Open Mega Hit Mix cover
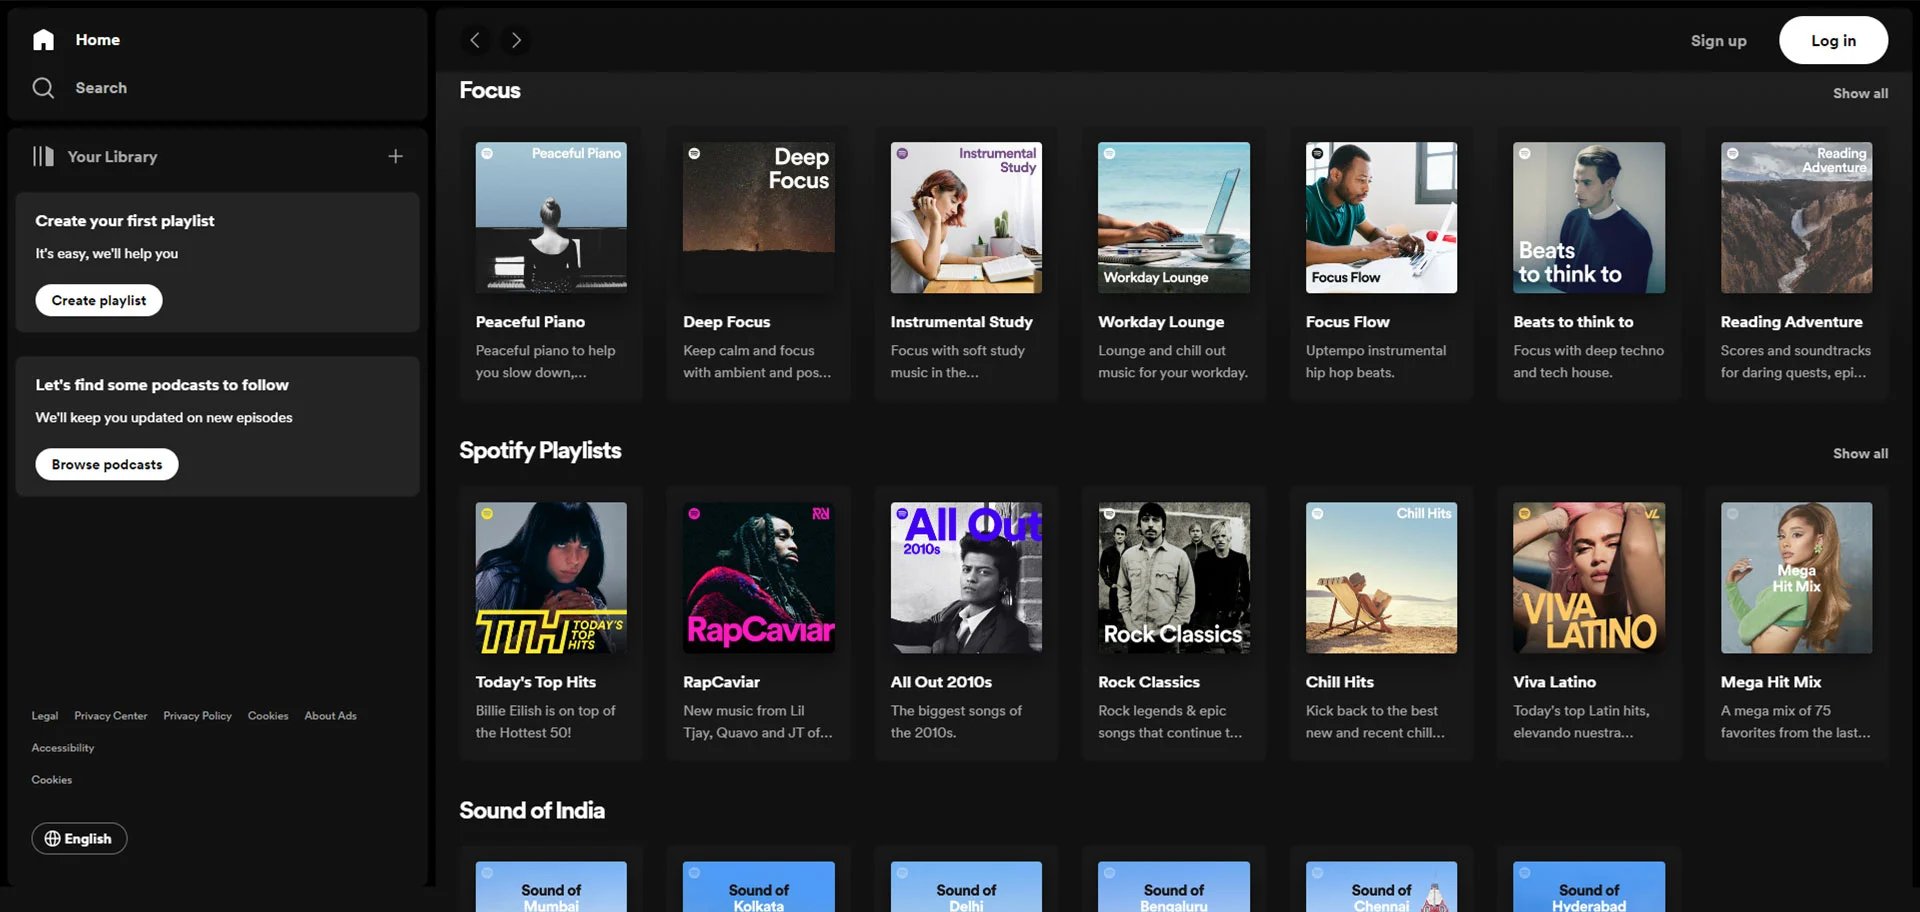Image resolution: width=1920 pixels, height=912 pixels. (x=1796, y=577)
